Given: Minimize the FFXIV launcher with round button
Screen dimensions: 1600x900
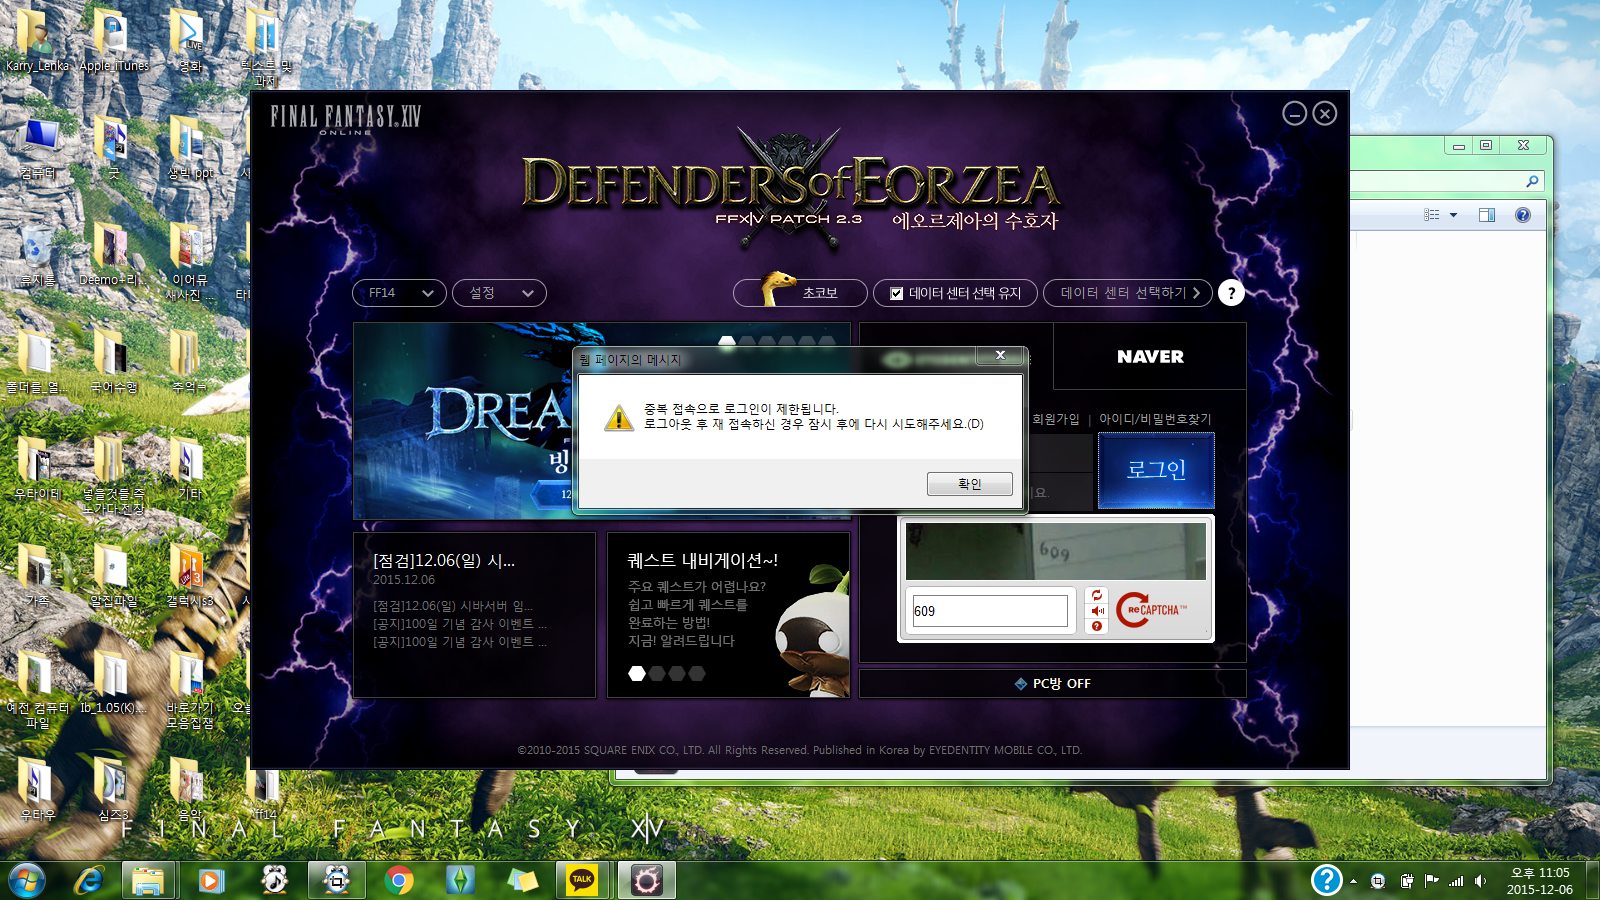Looking at the screenshot, I should tap(1294, 114).
